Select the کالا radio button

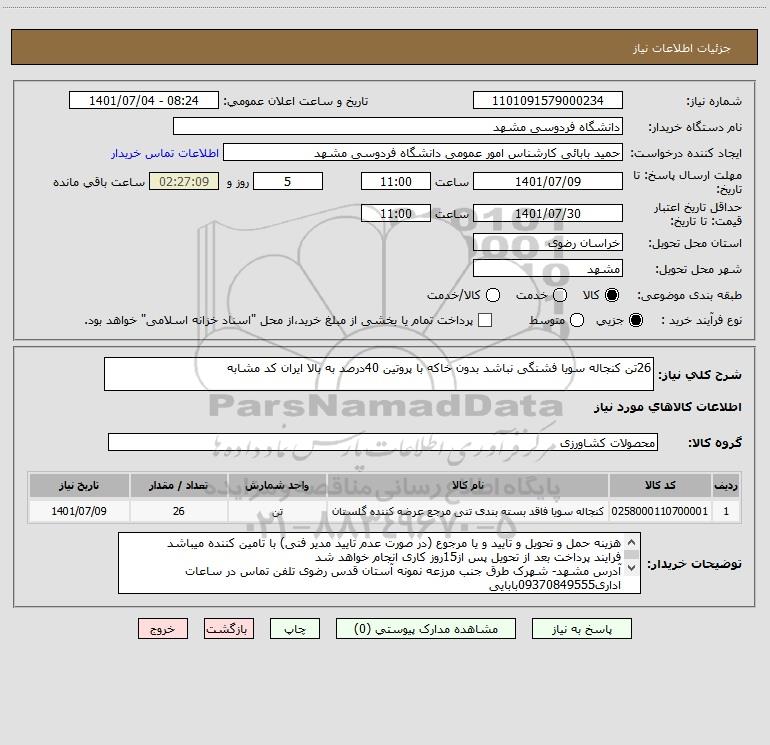[612, 295]
